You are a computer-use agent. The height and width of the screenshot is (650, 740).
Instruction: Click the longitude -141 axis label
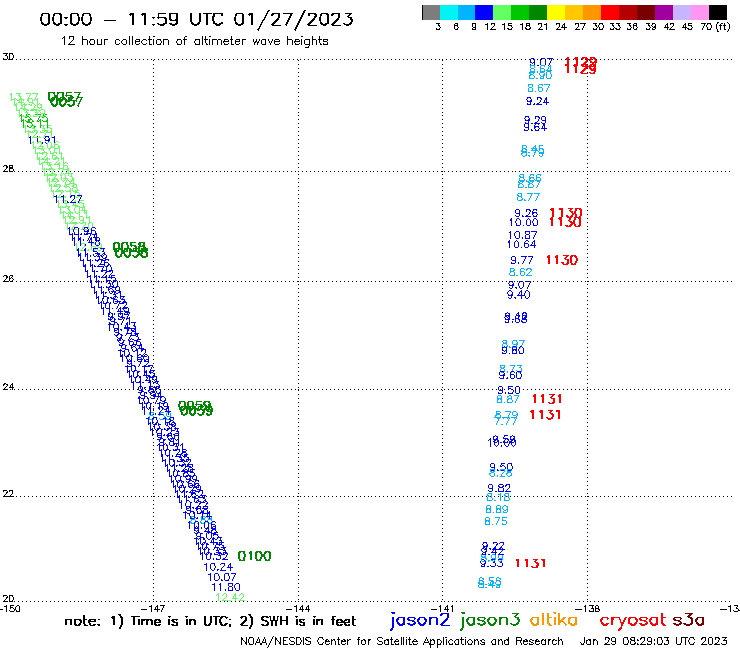443,609
